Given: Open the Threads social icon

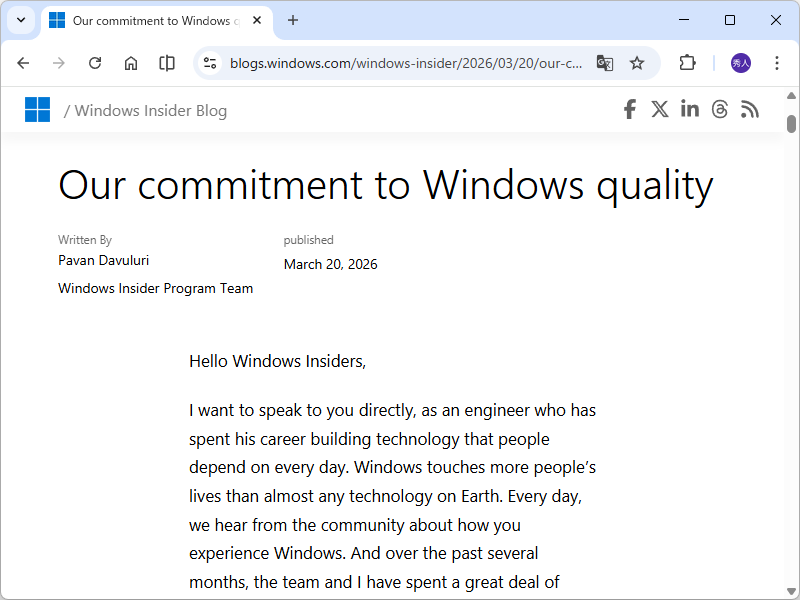Looking at the screenshot, I should (719, 109).
